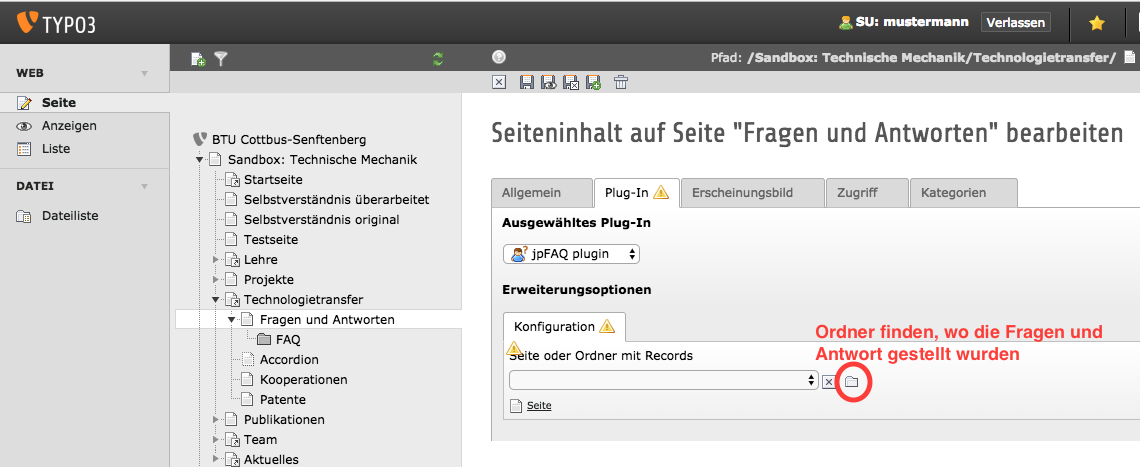Click the close document icon
The width and height of the screenshot is (1140, 467).
click(499, 83)
